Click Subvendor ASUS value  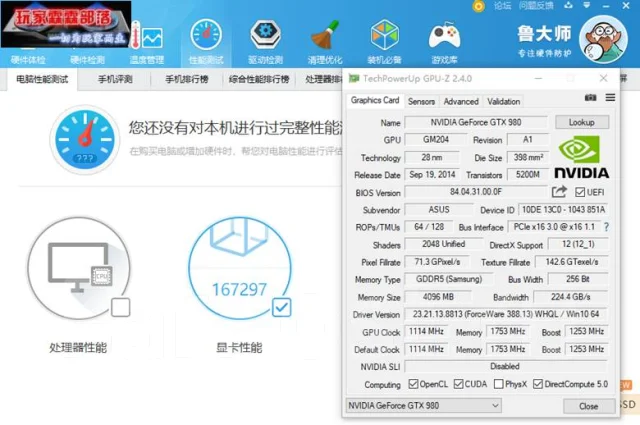(439, 209)
